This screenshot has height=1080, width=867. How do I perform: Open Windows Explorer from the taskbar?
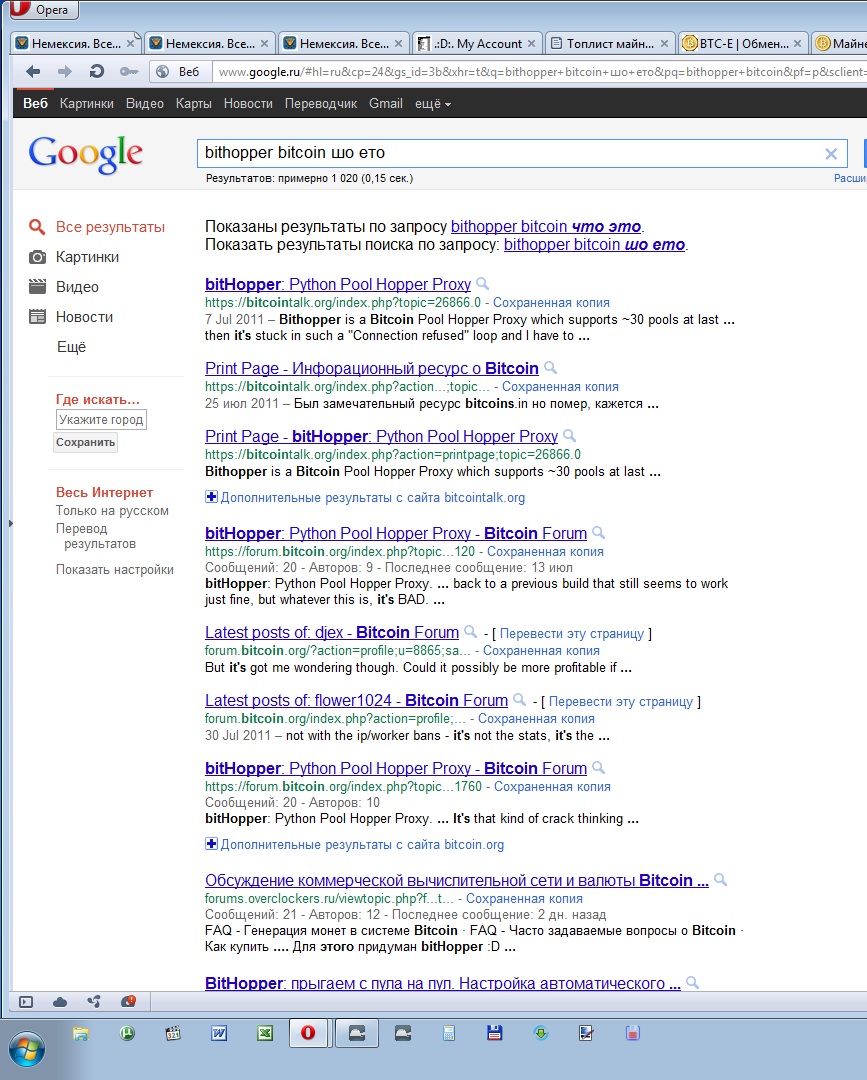[81, 1033]
